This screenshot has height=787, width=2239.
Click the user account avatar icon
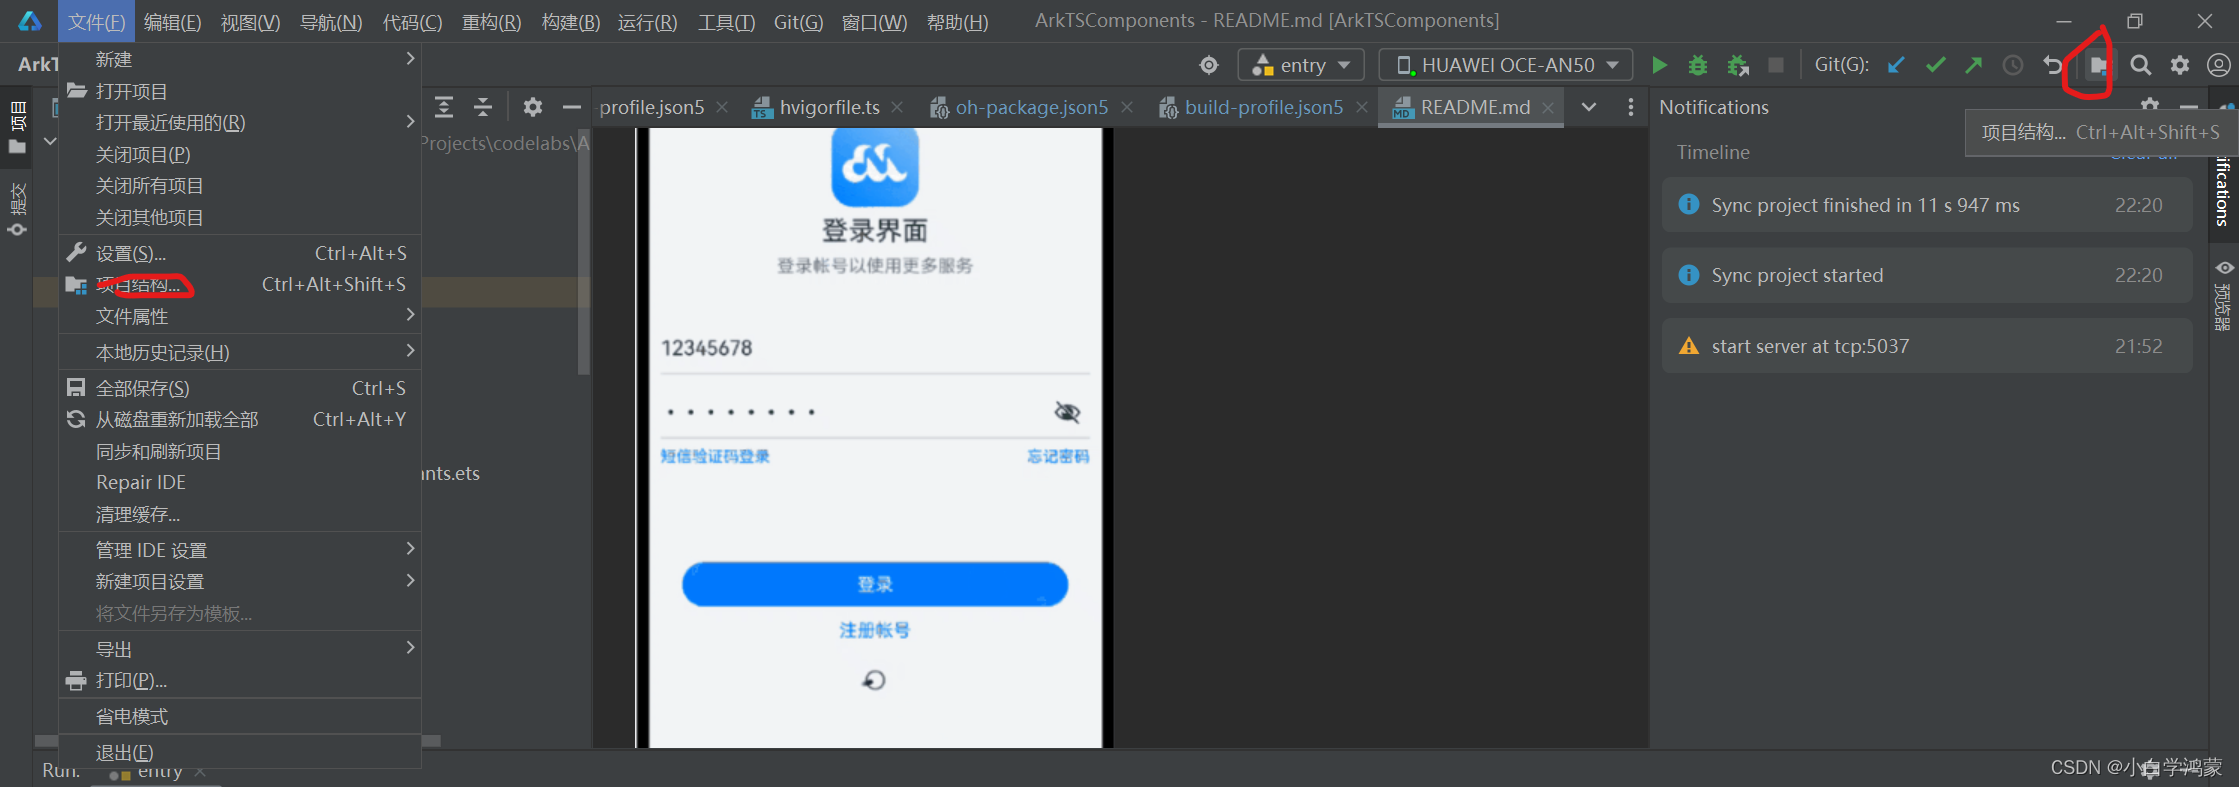(x=2218, y=65)
